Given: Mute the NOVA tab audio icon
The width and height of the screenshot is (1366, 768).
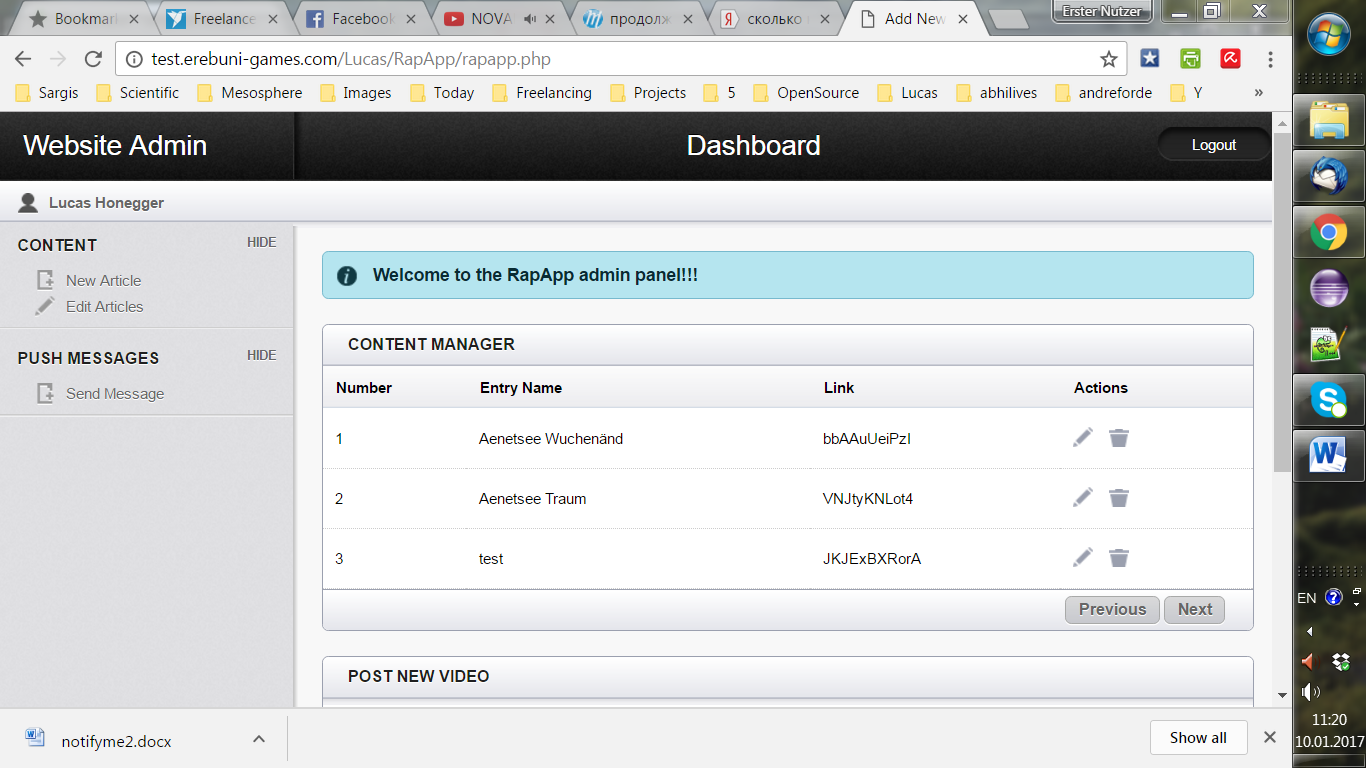Looking at the screenshot, I should click(x=530, y=18).
